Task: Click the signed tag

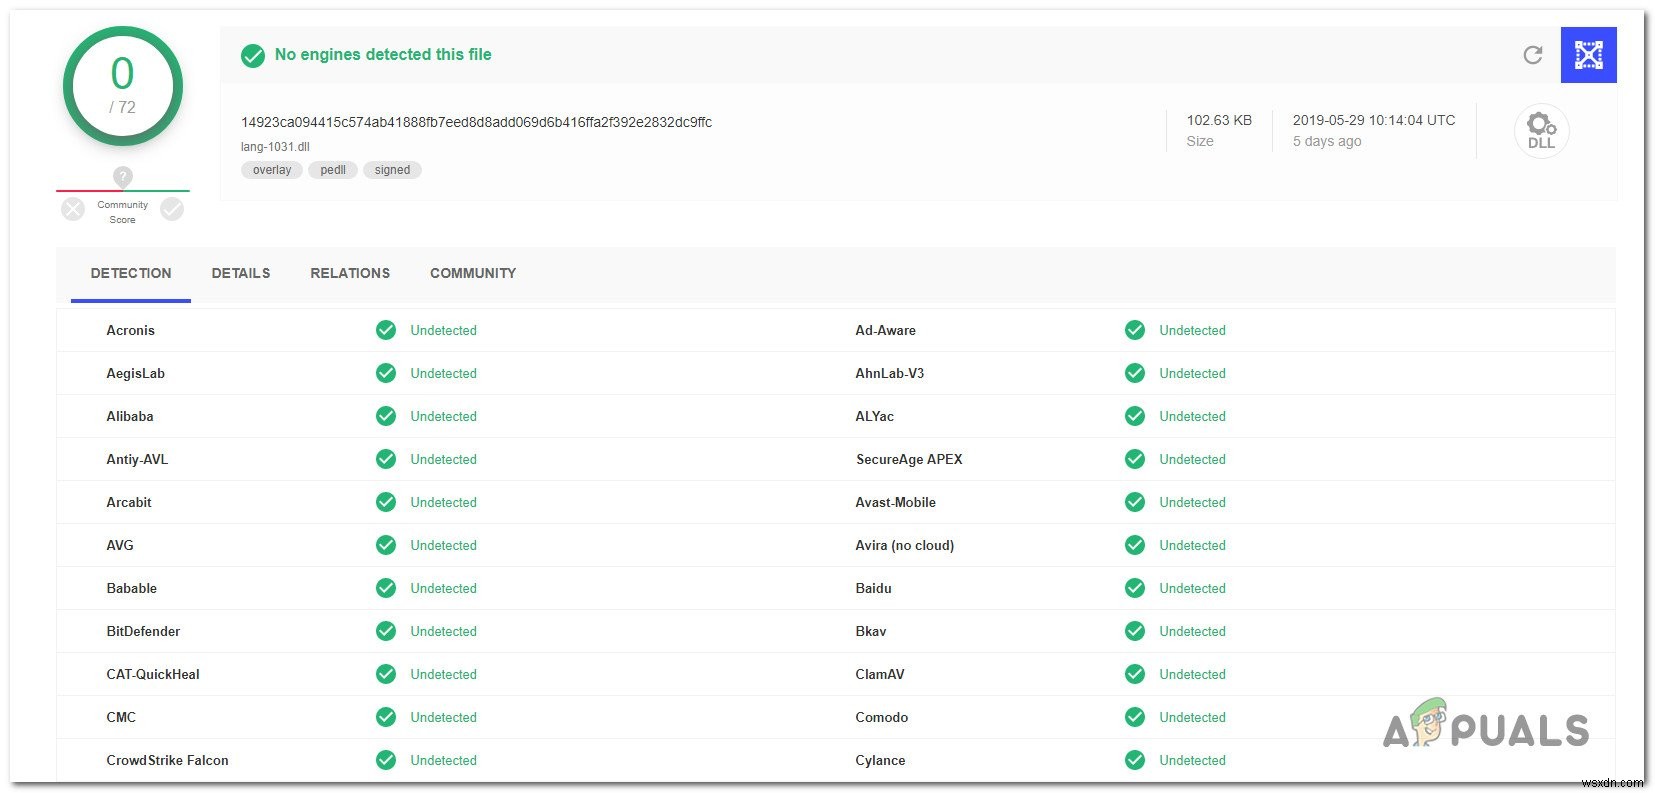Action: pos(392,170)
